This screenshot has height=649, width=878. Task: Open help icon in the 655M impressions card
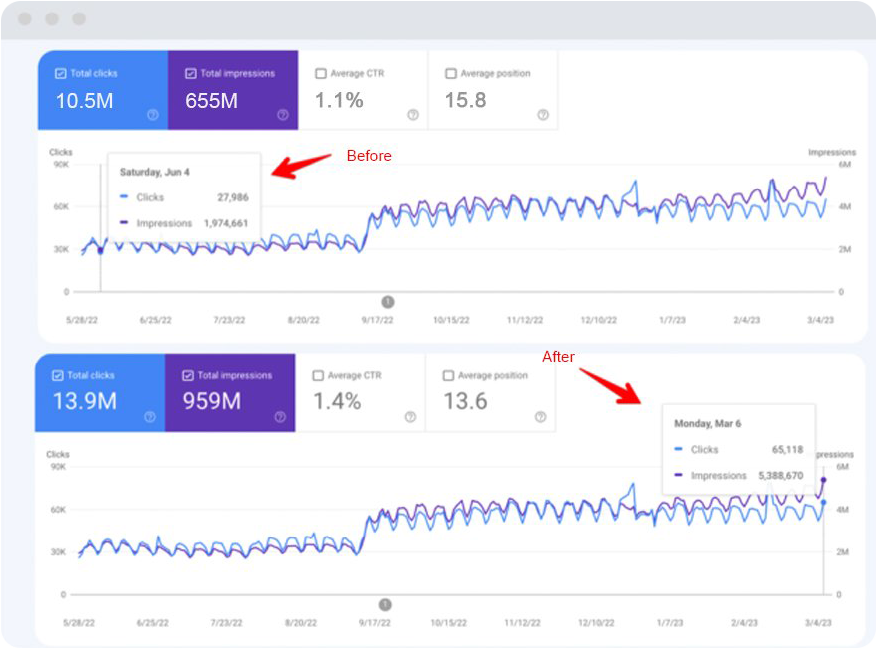(x=282, y=115)
